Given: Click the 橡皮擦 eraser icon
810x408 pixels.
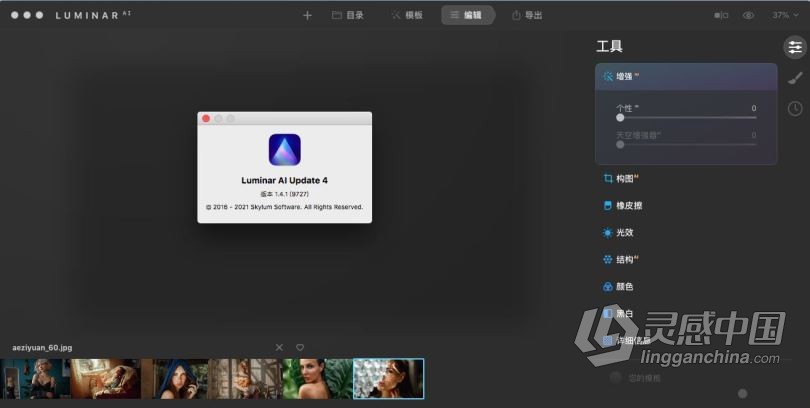Looking at the screenshot, I should pyautogui.click(x=608, y=206).
